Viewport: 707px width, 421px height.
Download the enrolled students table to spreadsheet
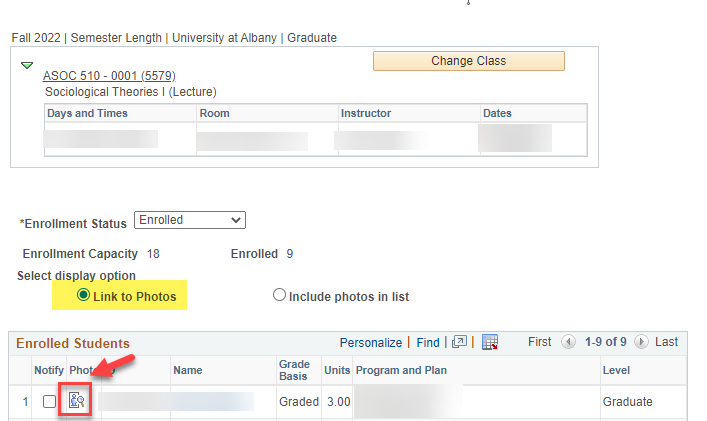pyautogui.click(x=490, y=342)
